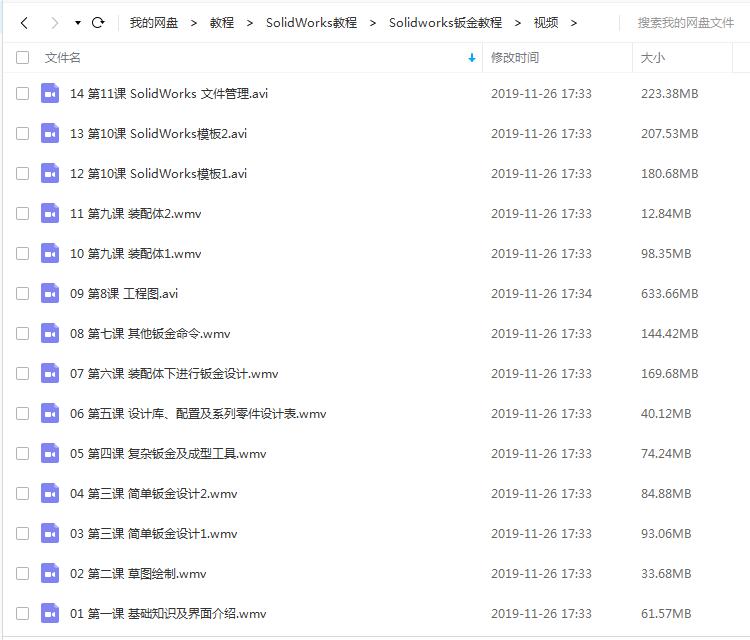The width and height of the screenshot is (750, 640).
Task: Check the box for 06 第五课 设计库 file
Action: coord(22,413)
